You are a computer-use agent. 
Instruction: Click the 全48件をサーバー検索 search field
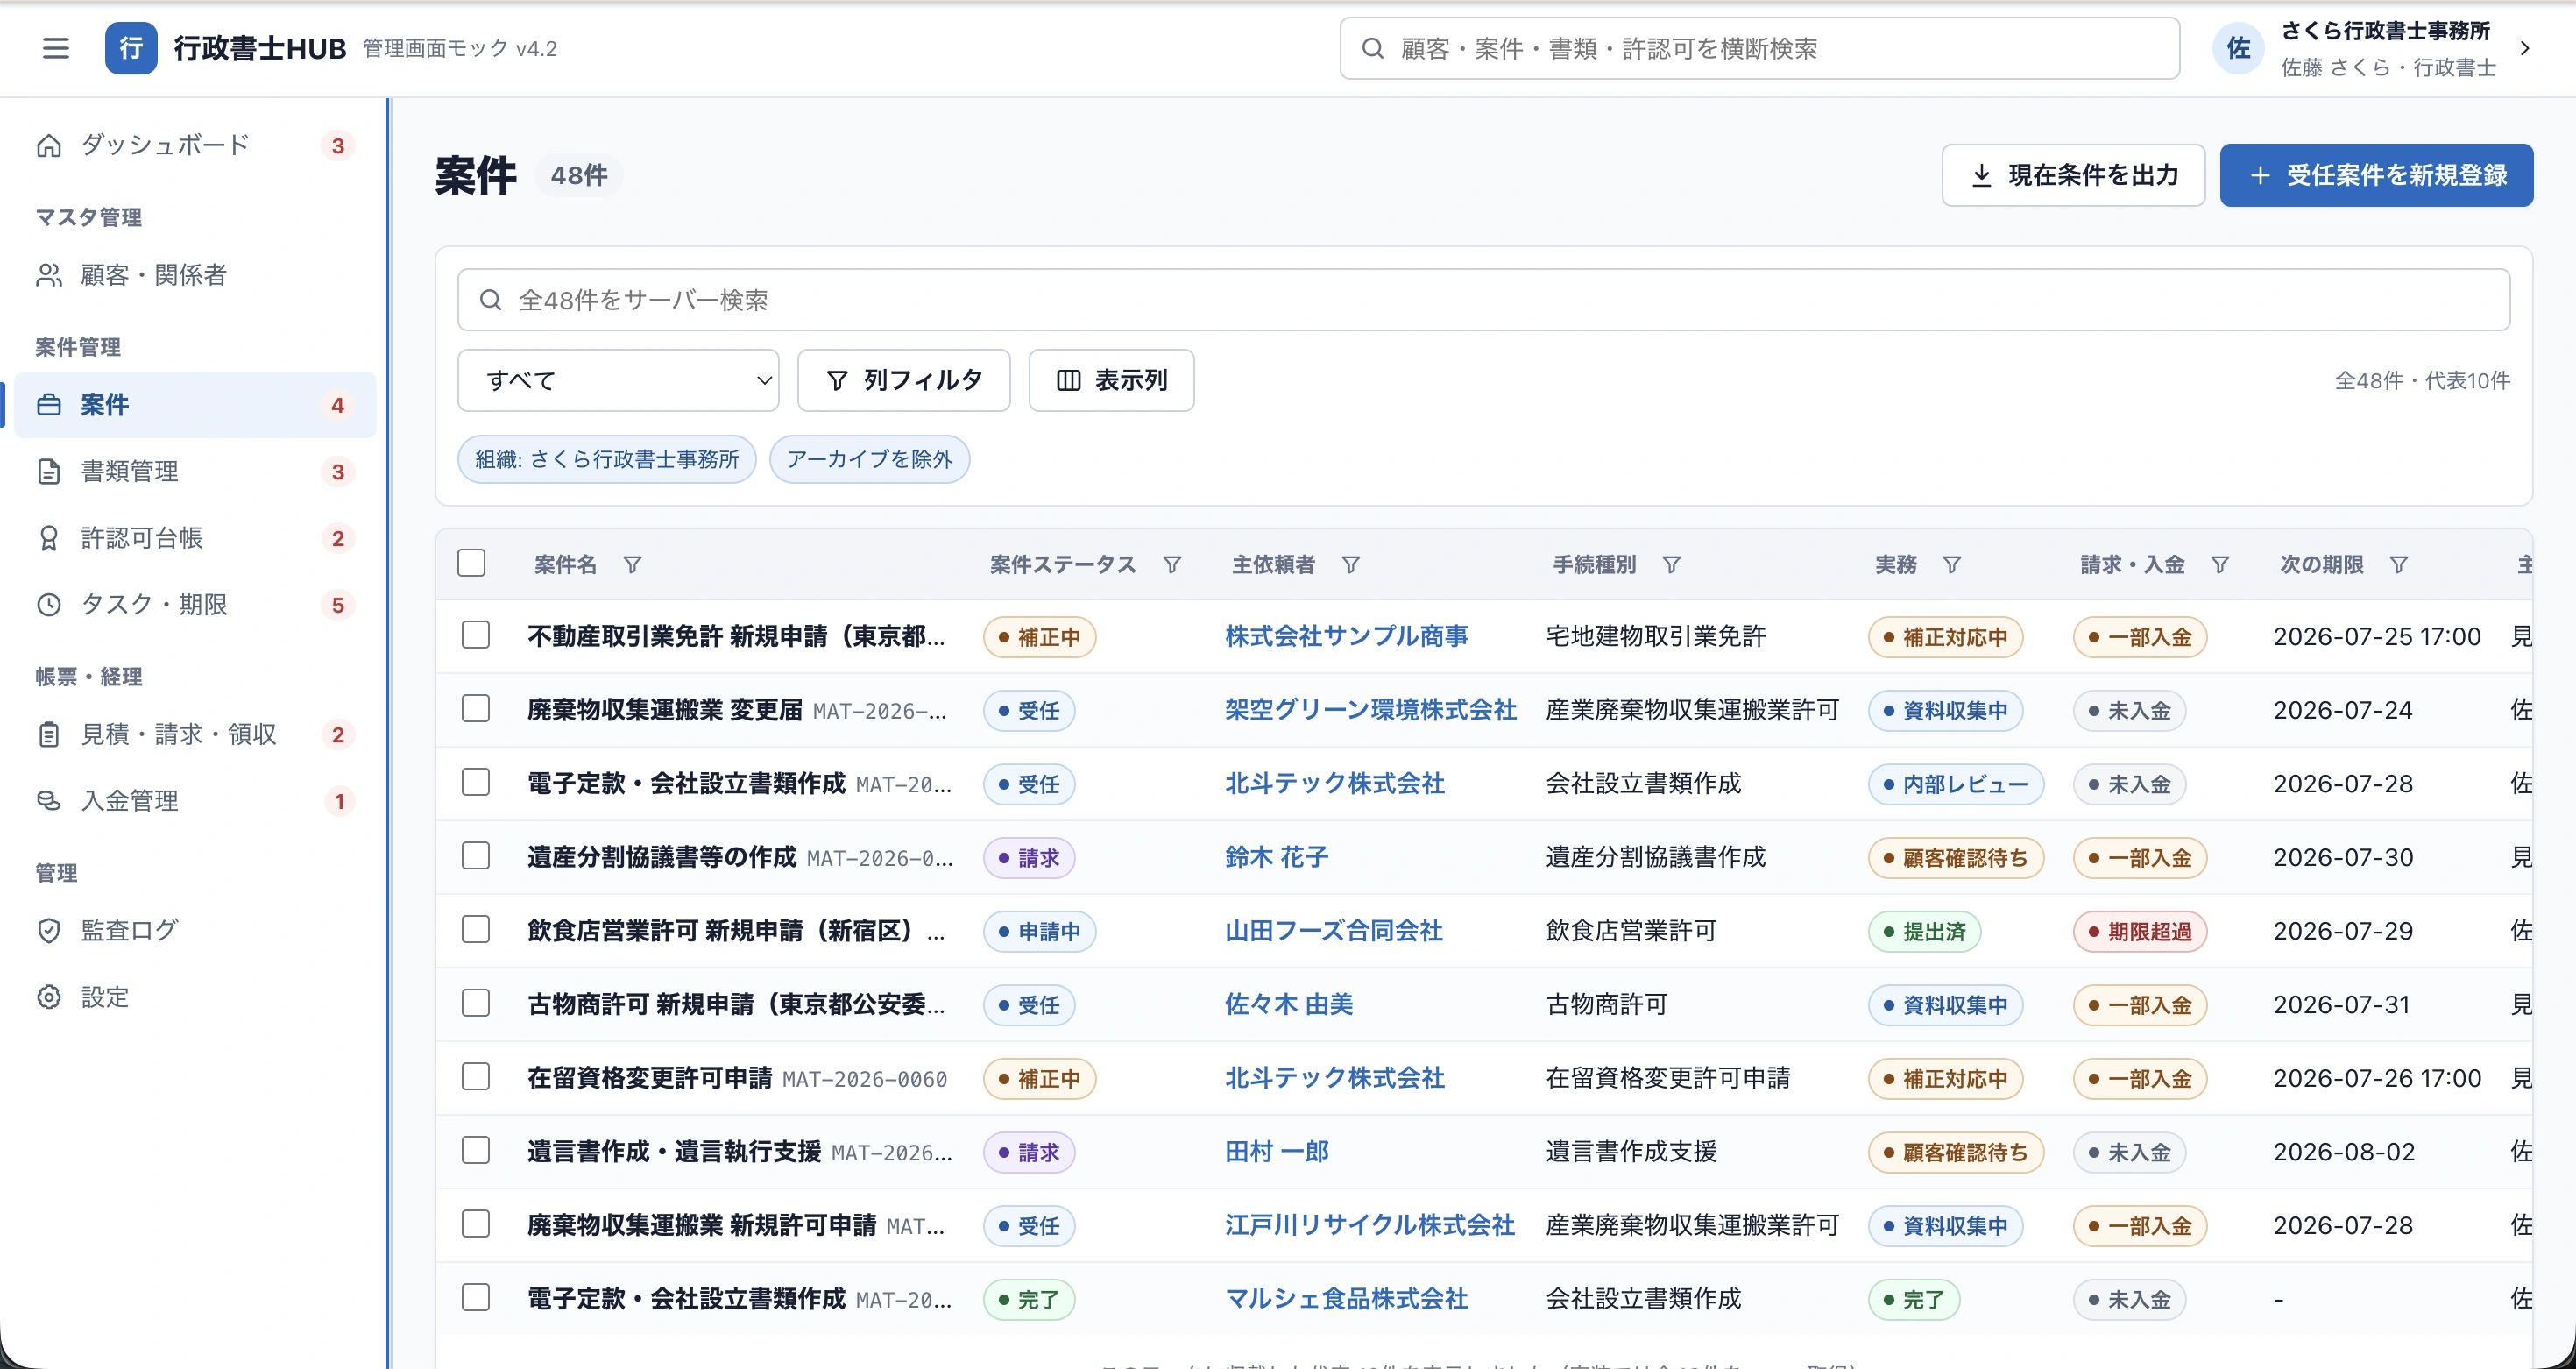point(1483,300)
